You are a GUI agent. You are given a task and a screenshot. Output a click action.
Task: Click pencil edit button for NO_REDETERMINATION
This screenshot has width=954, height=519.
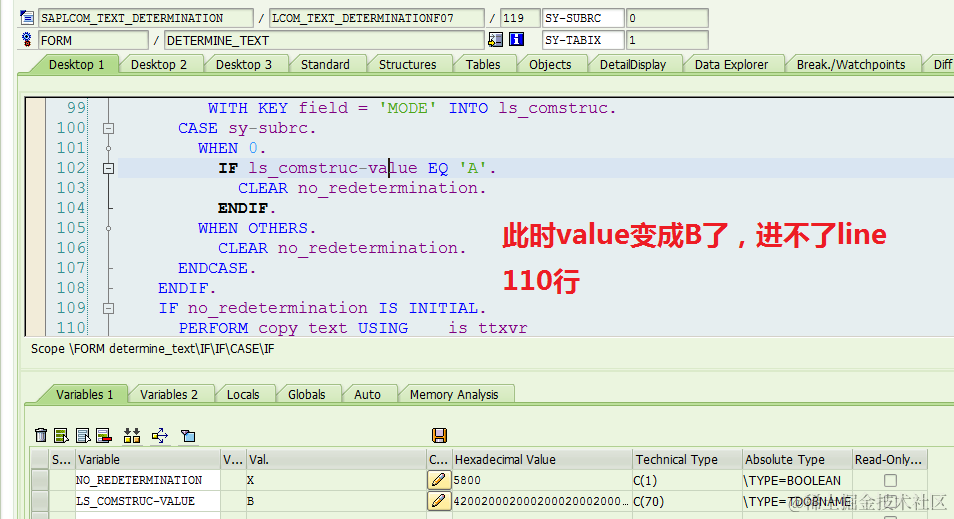[x=439, y=480]
